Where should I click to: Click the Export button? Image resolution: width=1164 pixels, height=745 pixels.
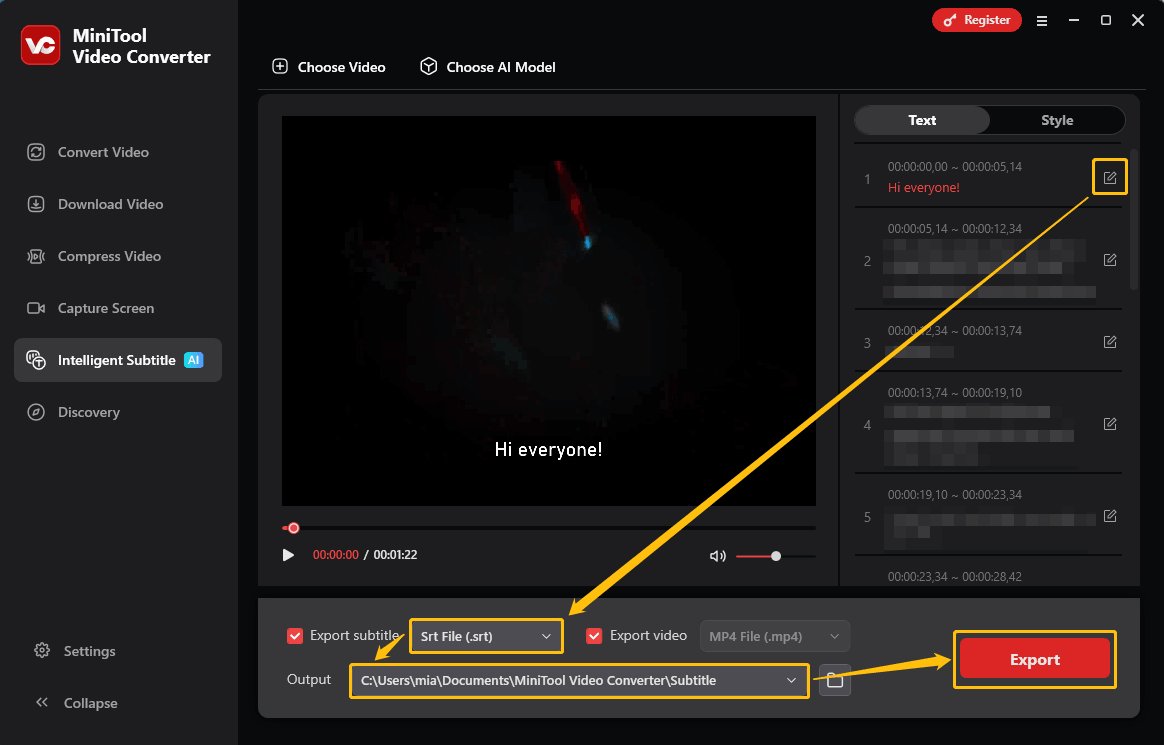coord(1034,659)
